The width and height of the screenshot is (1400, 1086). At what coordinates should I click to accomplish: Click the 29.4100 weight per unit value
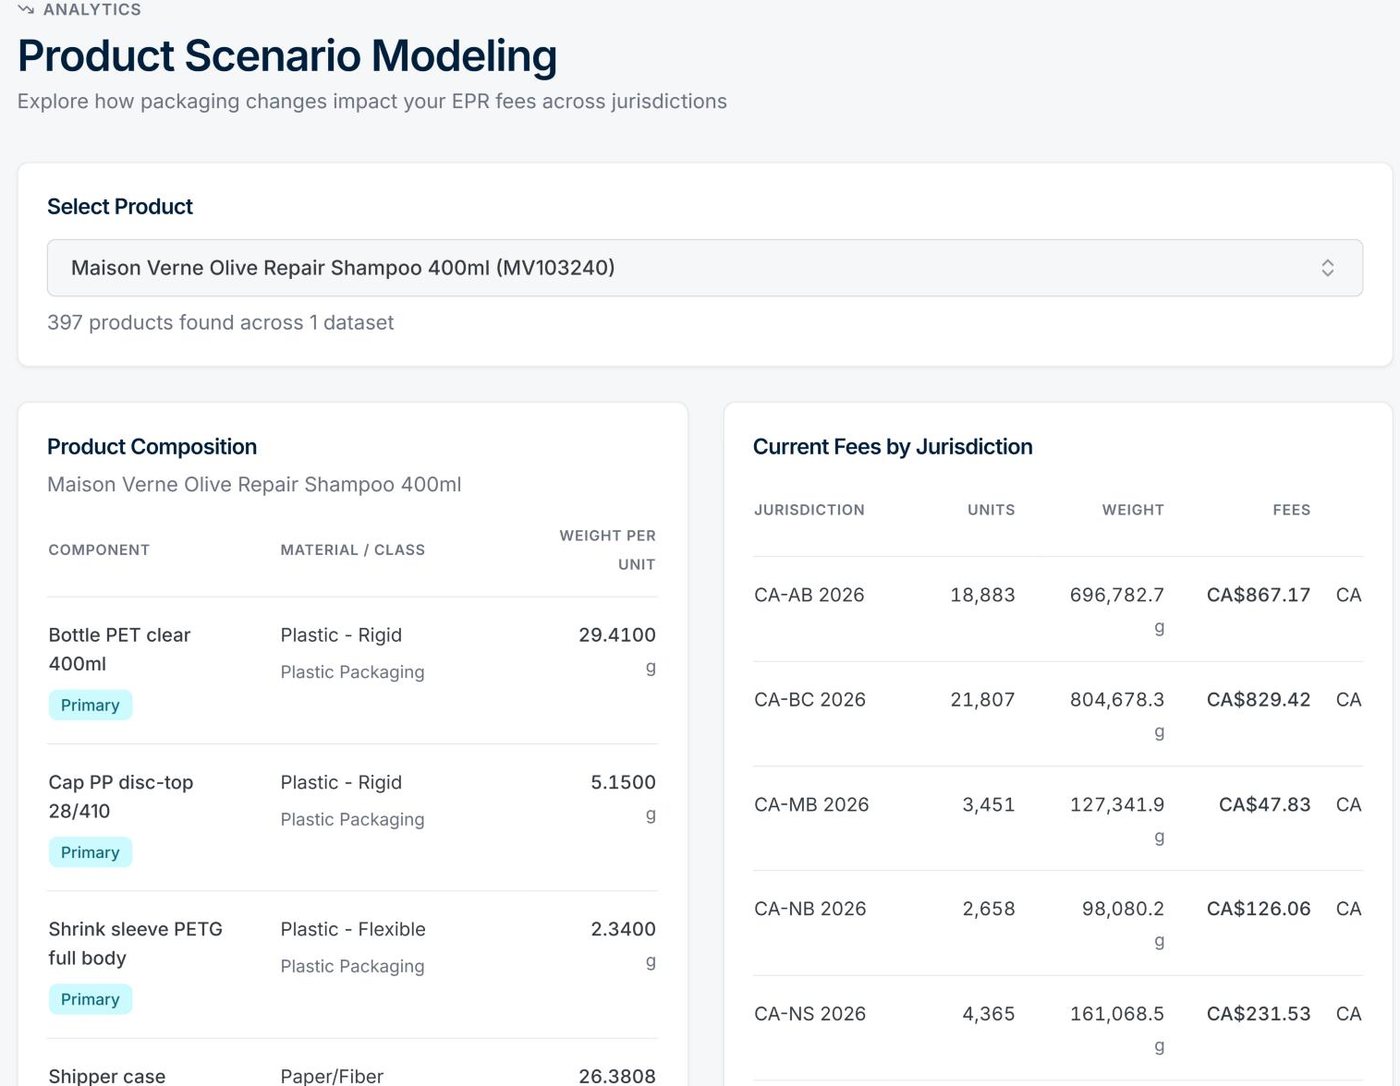617,635
